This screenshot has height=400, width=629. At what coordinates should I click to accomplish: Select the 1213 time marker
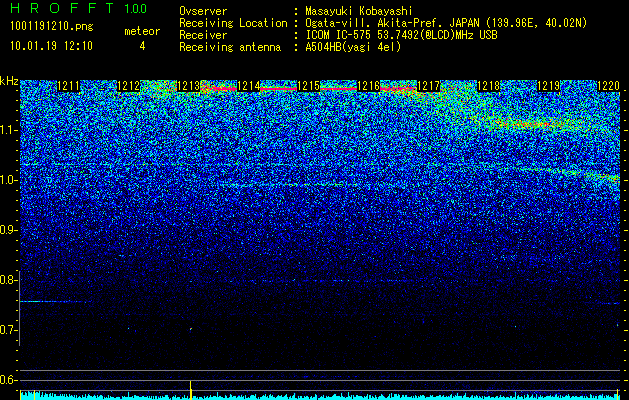(x=188, y=86)
